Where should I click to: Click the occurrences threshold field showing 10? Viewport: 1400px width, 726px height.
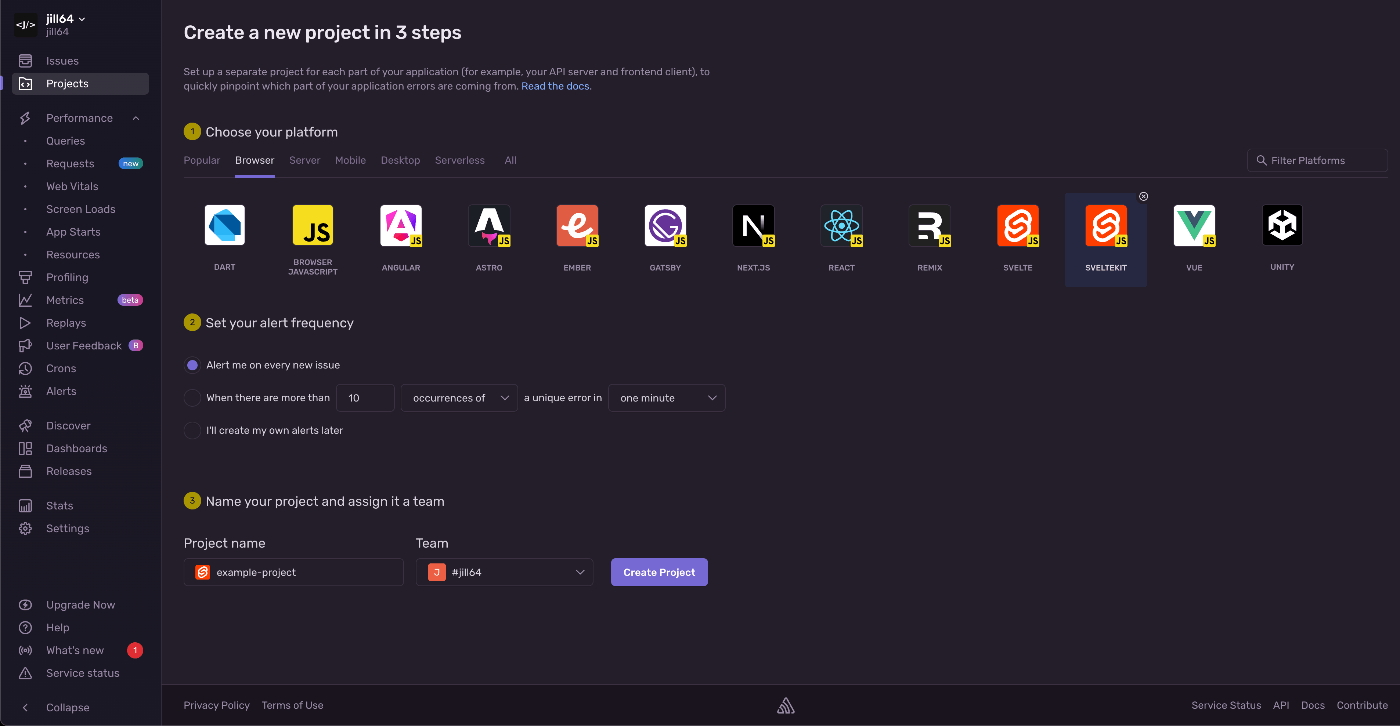[x=365, y=398]
